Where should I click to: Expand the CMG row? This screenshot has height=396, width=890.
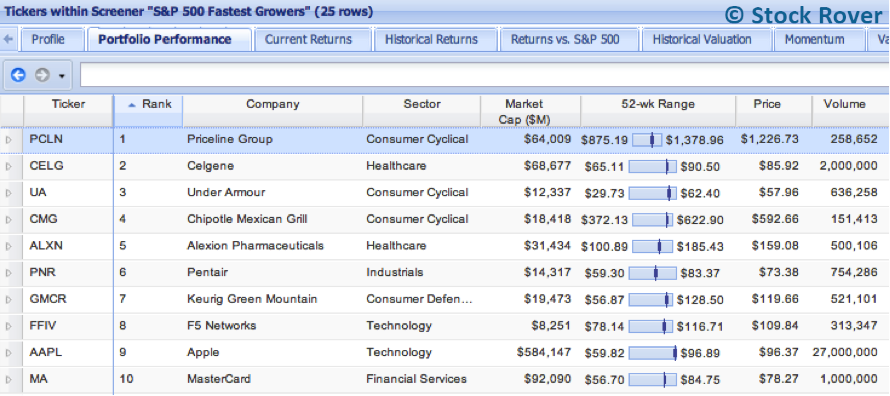click(9, 220)
